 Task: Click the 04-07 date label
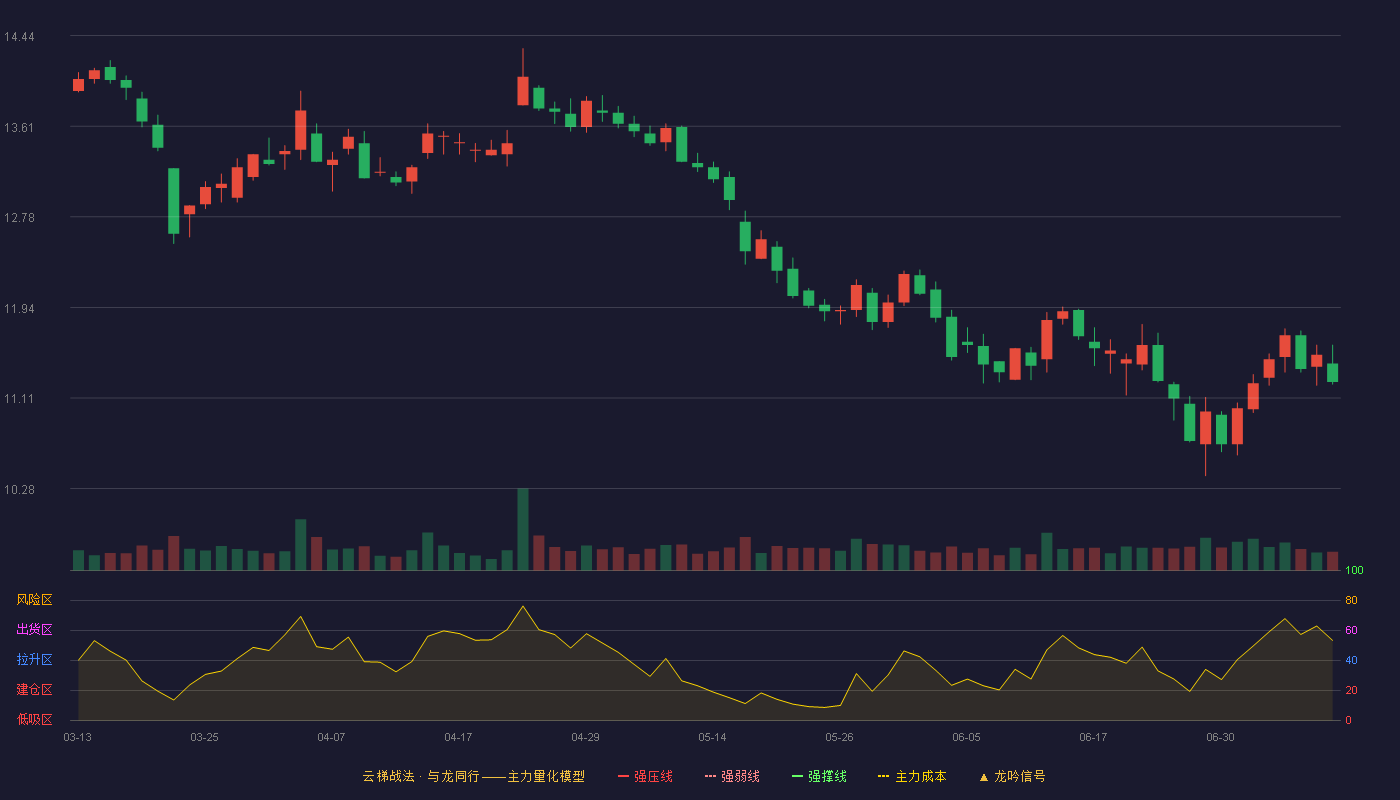331,737
